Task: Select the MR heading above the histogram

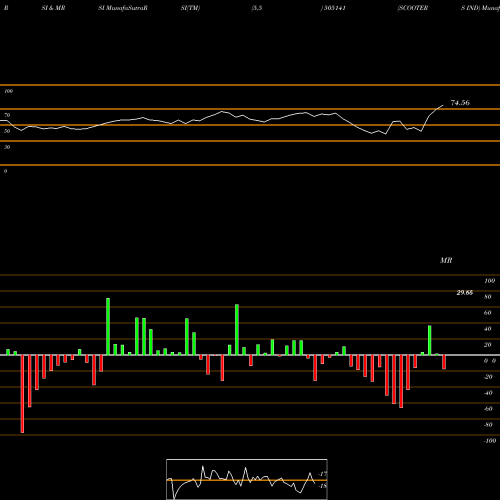Action: pyautogui.click(x=446, y=260)
